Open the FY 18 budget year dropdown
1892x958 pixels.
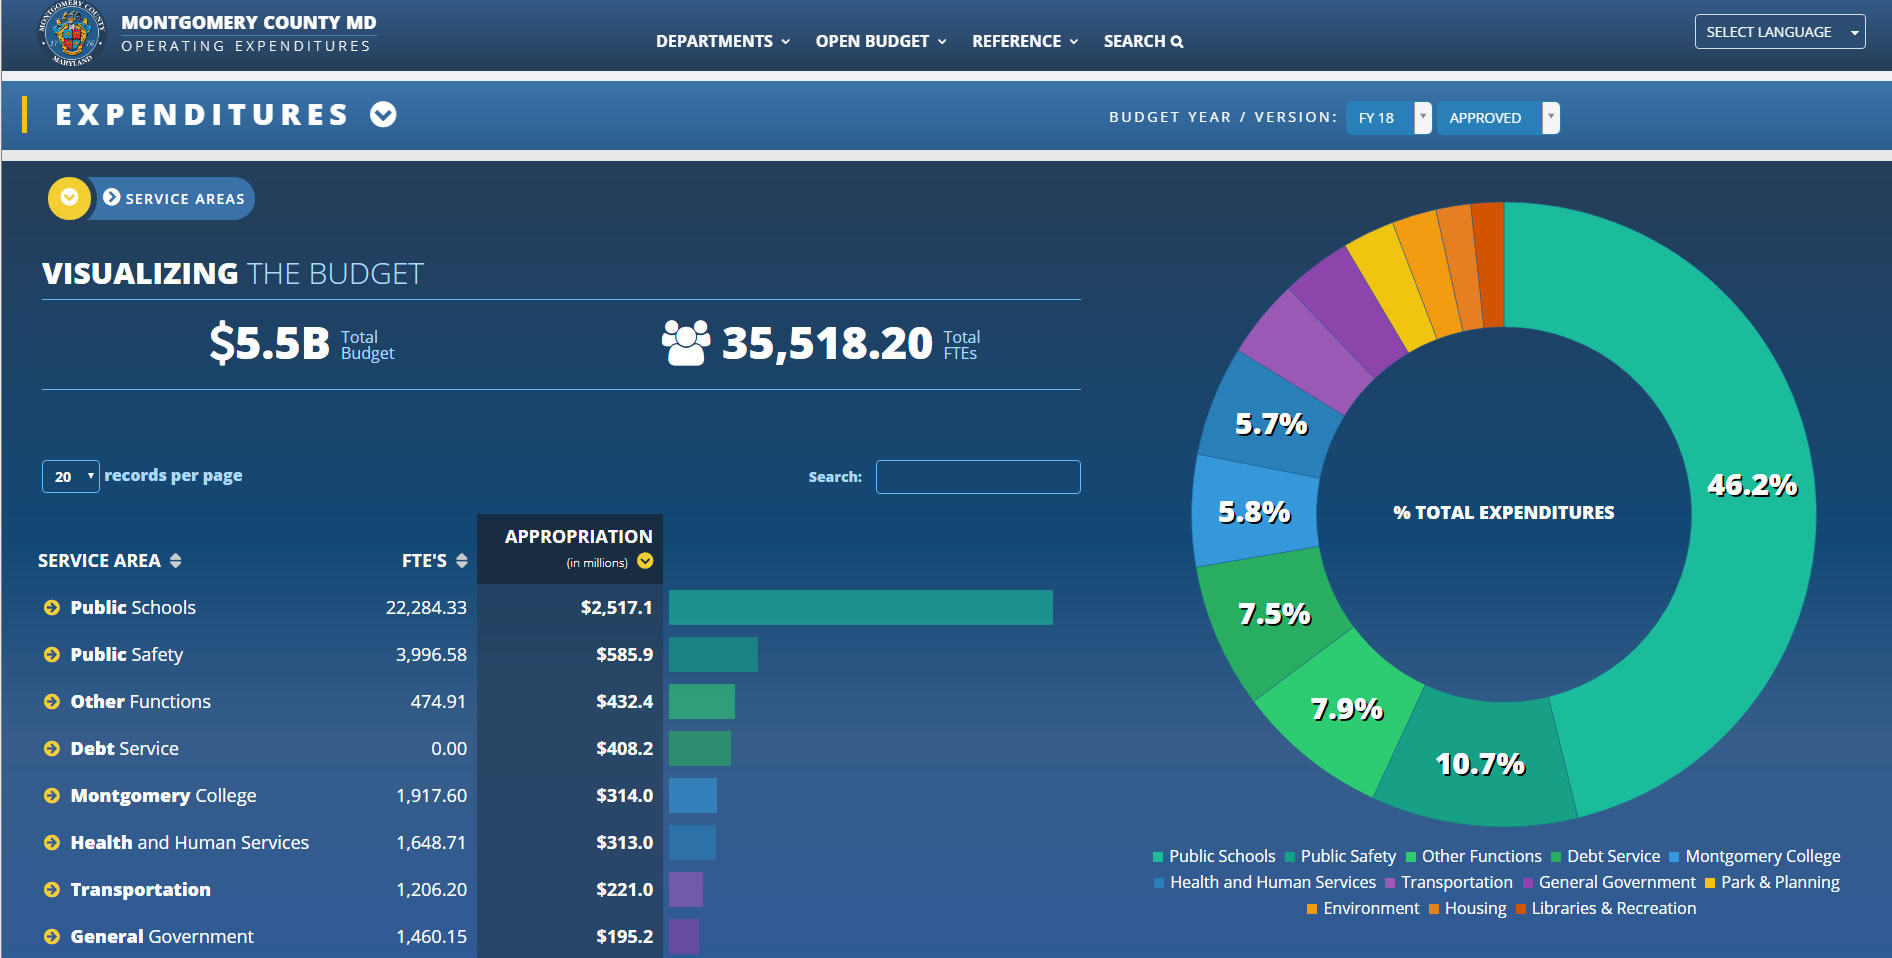coord(1389,118)
